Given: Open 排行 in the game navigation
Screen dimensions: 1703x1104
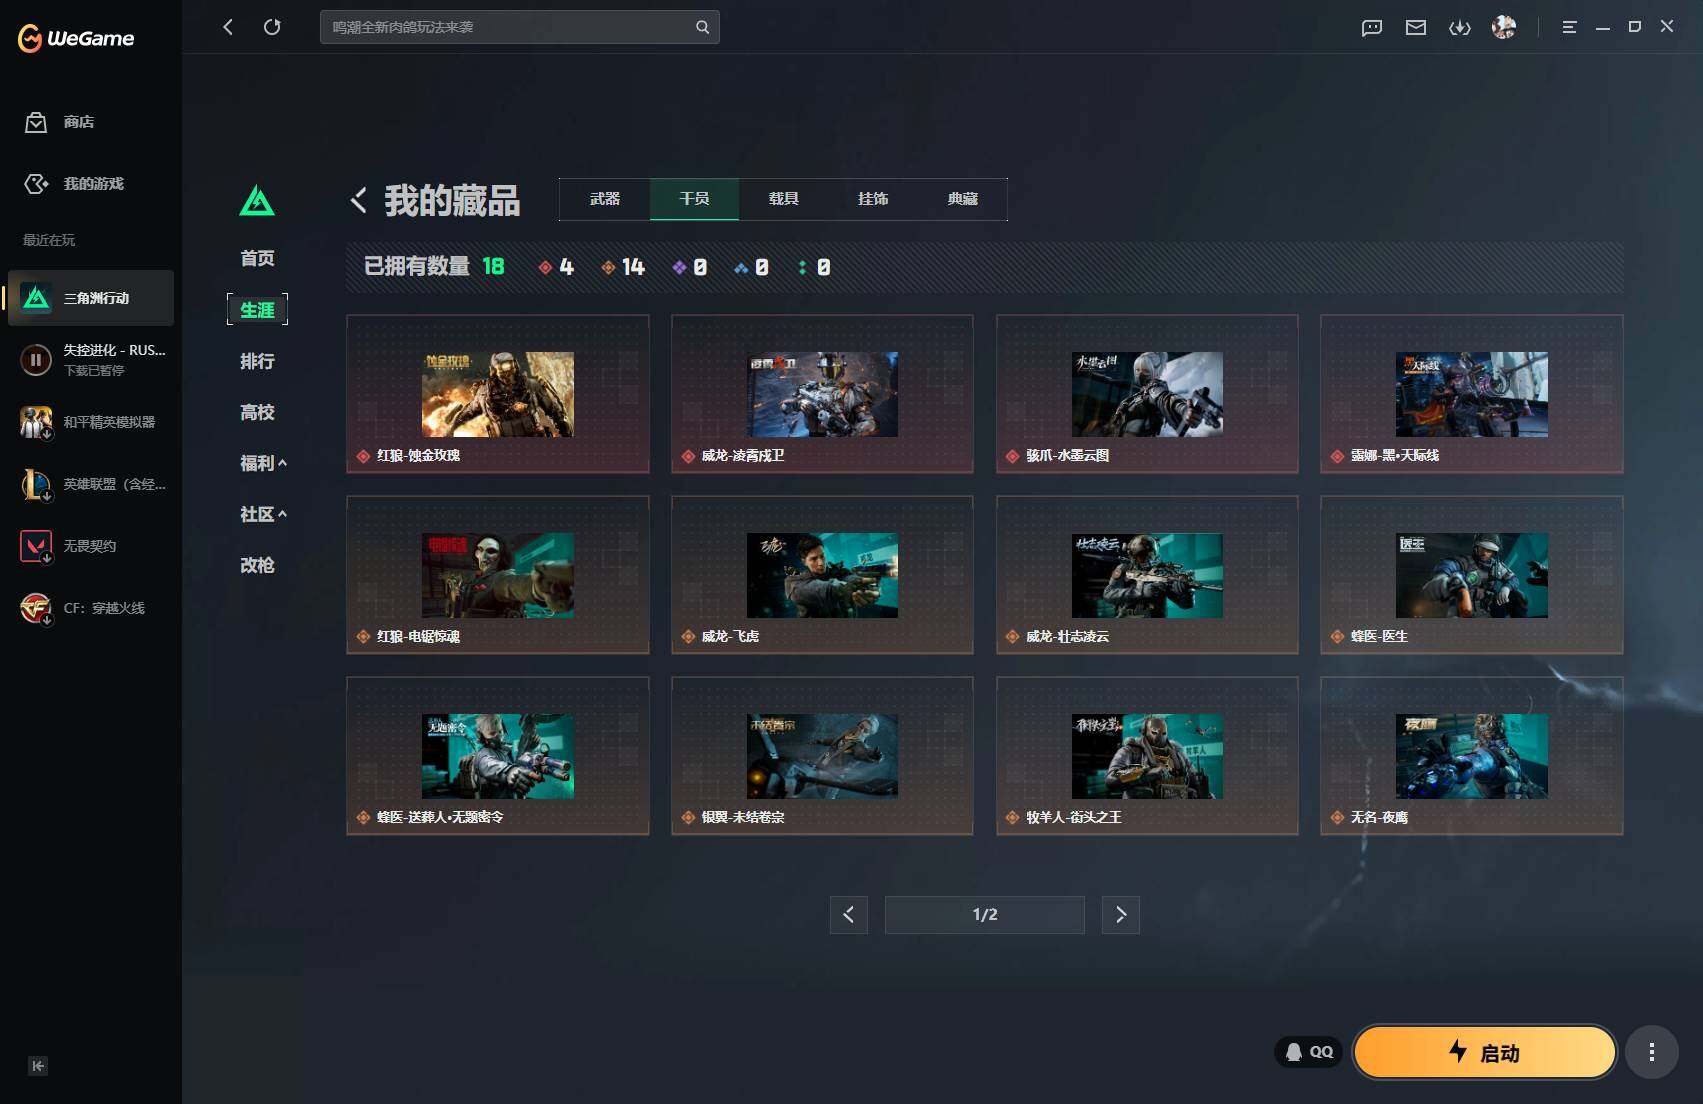Looking at the screenshot, I should tap(257, 361).
